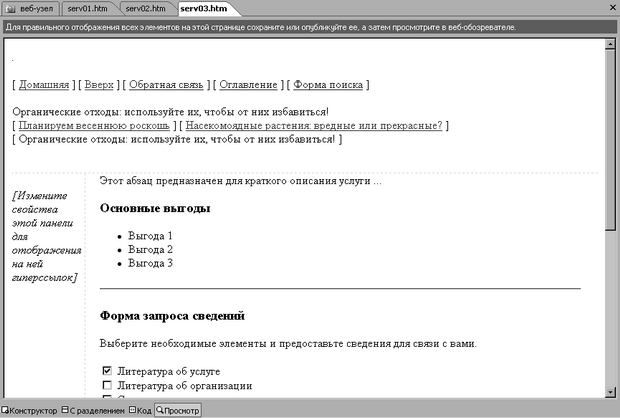Open the Планируем весеннюю роскошь link

click(95, 126)
